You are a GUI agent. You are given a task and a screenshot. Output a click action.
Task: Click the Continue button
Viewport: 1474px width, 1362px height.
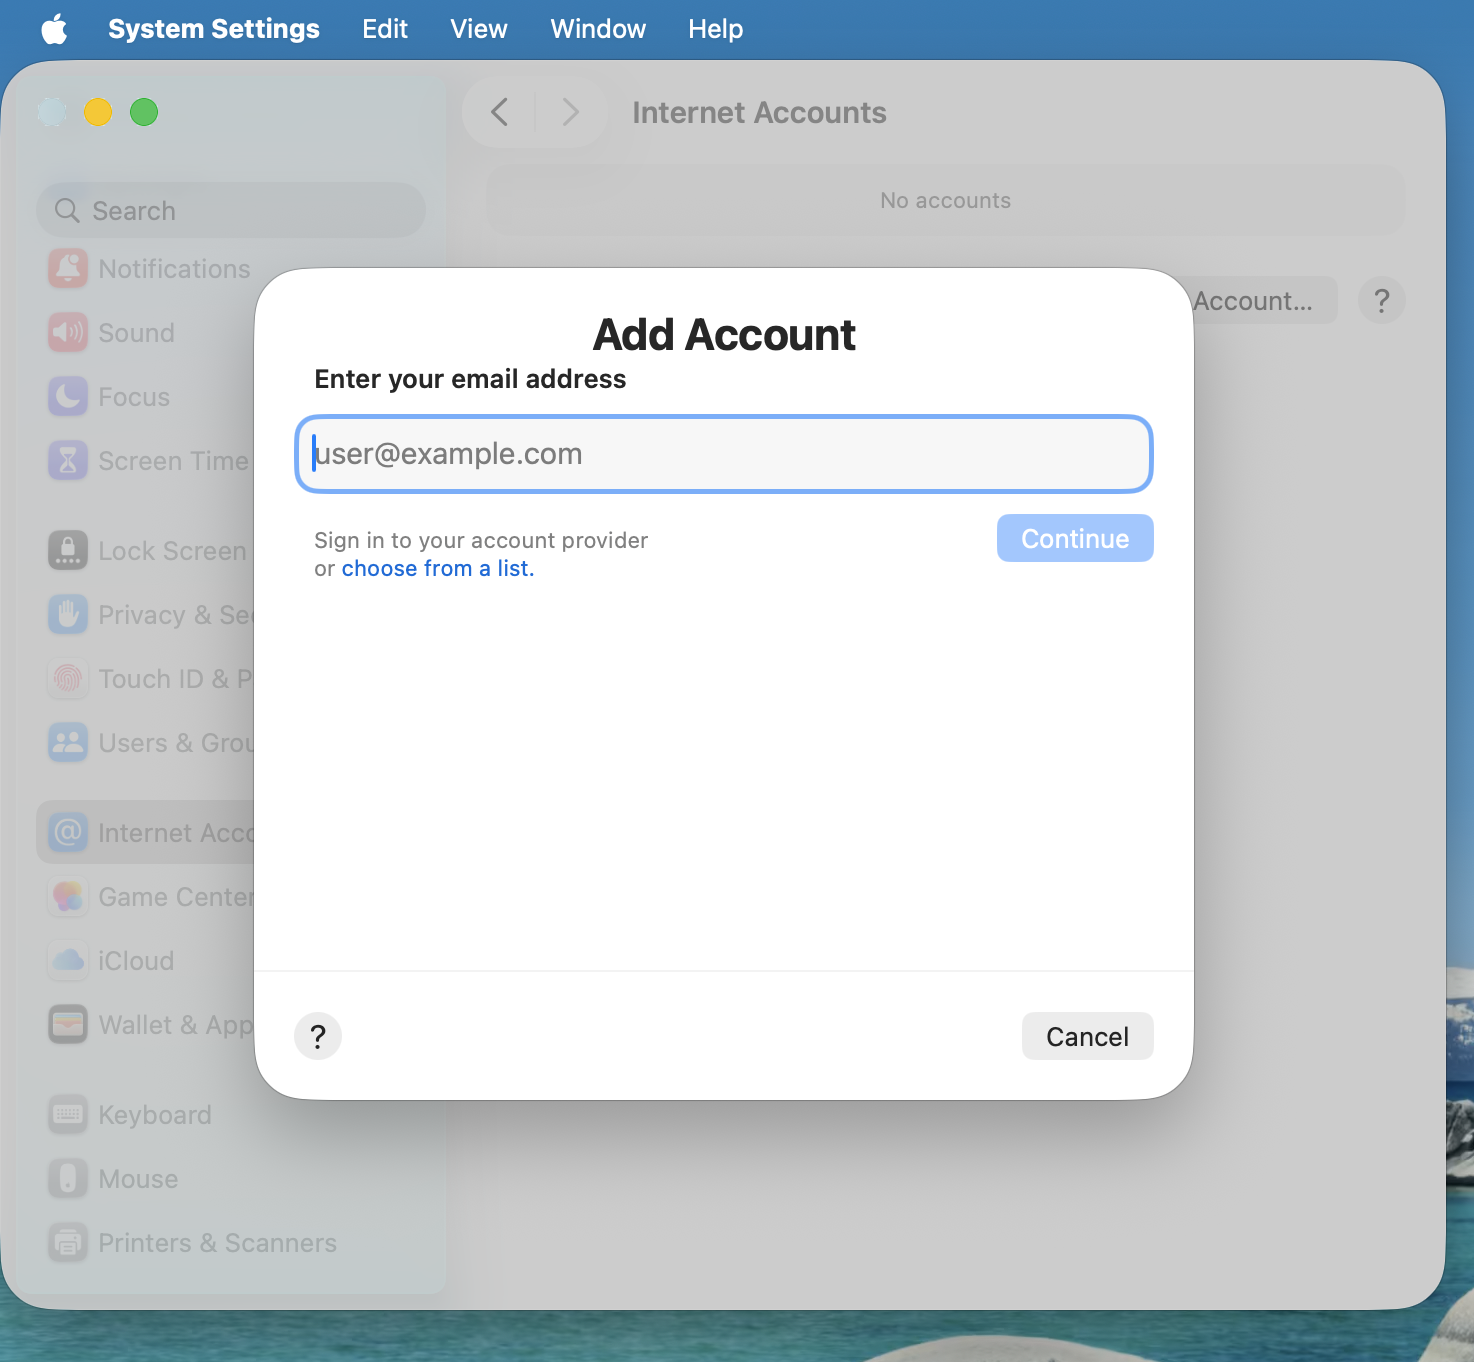click(x=1074, y=538)
